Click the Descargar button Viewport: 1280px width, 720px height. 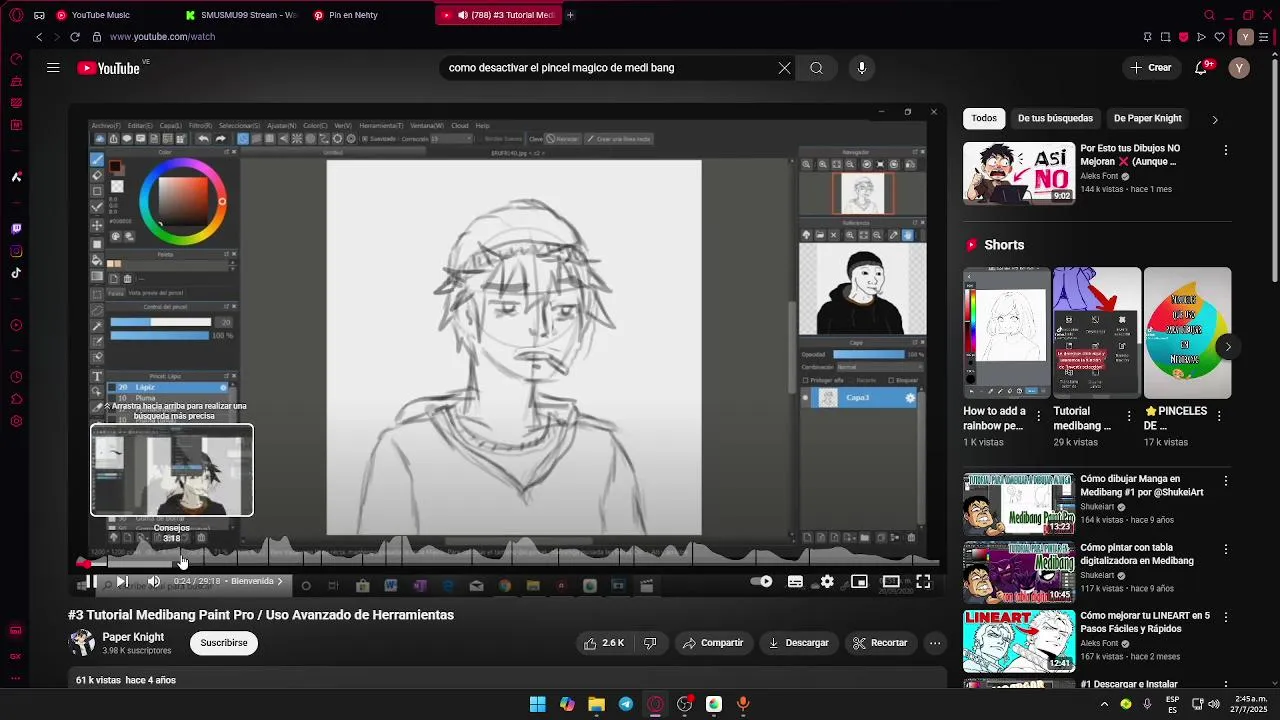(x=798, y=643)
